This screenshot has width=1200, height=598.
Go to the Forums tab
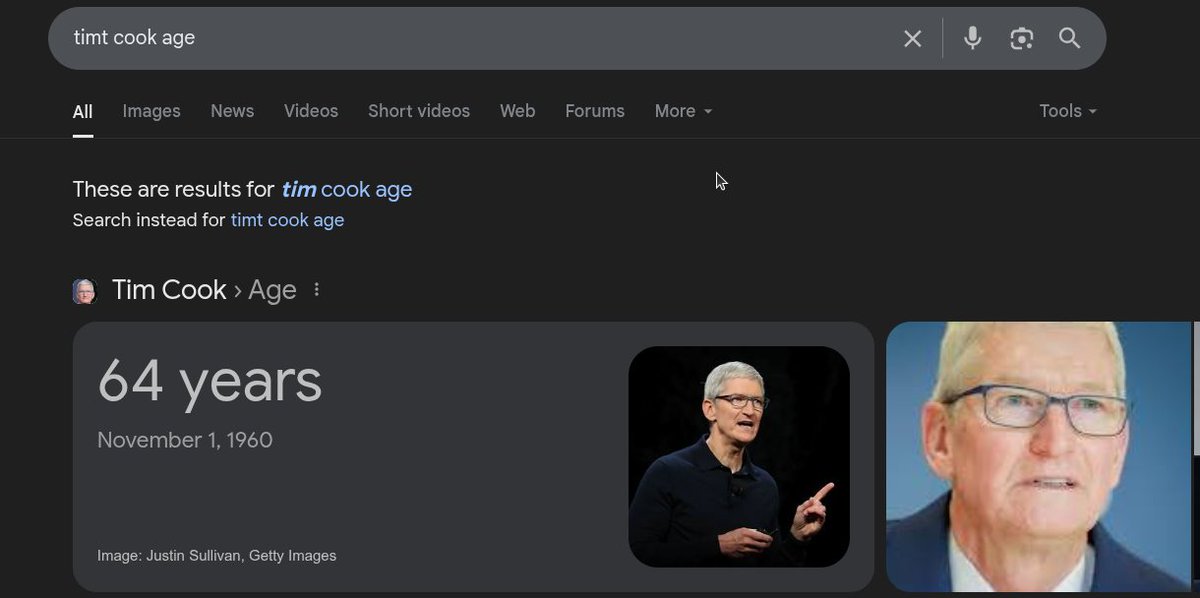[x=595, y=111]
